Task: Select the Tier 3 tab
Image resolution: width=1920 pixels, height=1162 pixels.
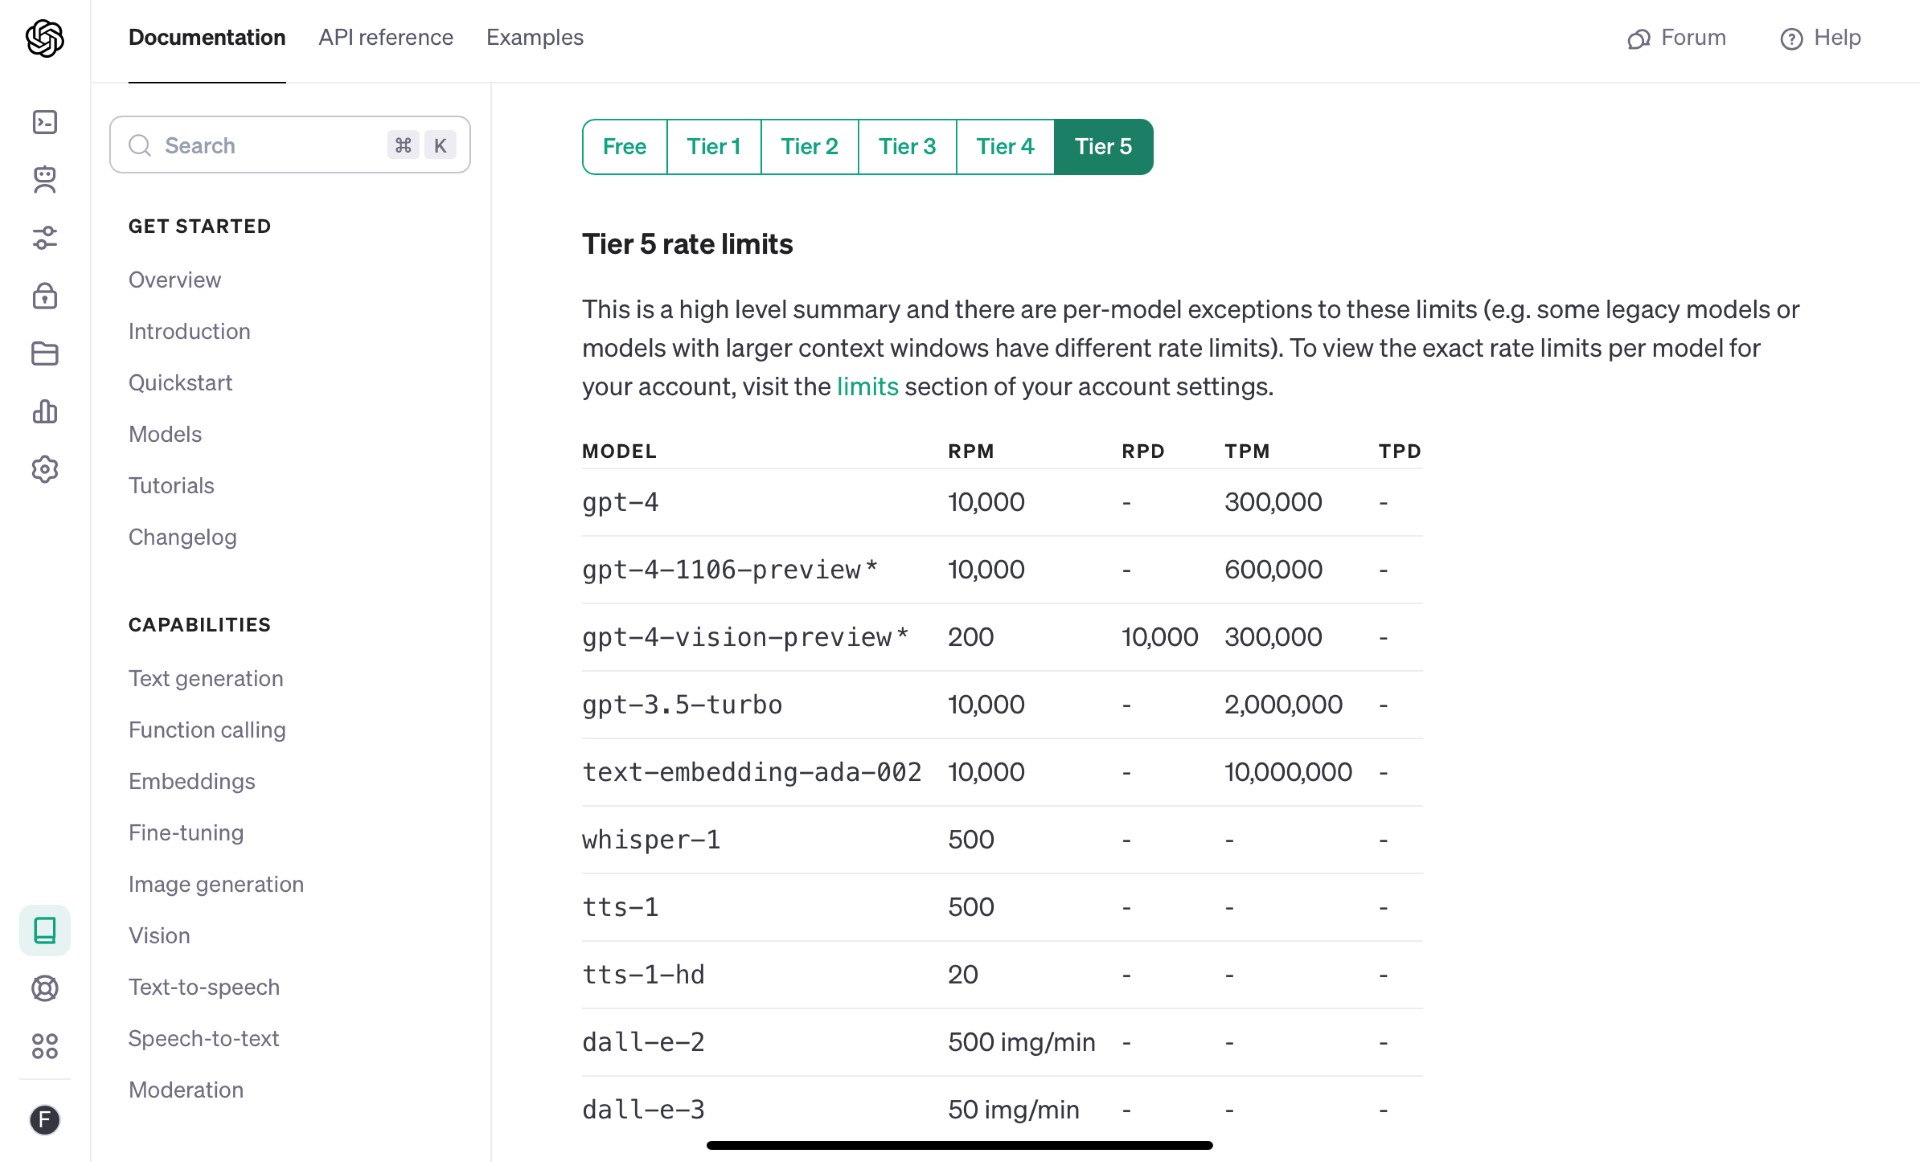Action: pyautogui.click(x=907, y=147)
